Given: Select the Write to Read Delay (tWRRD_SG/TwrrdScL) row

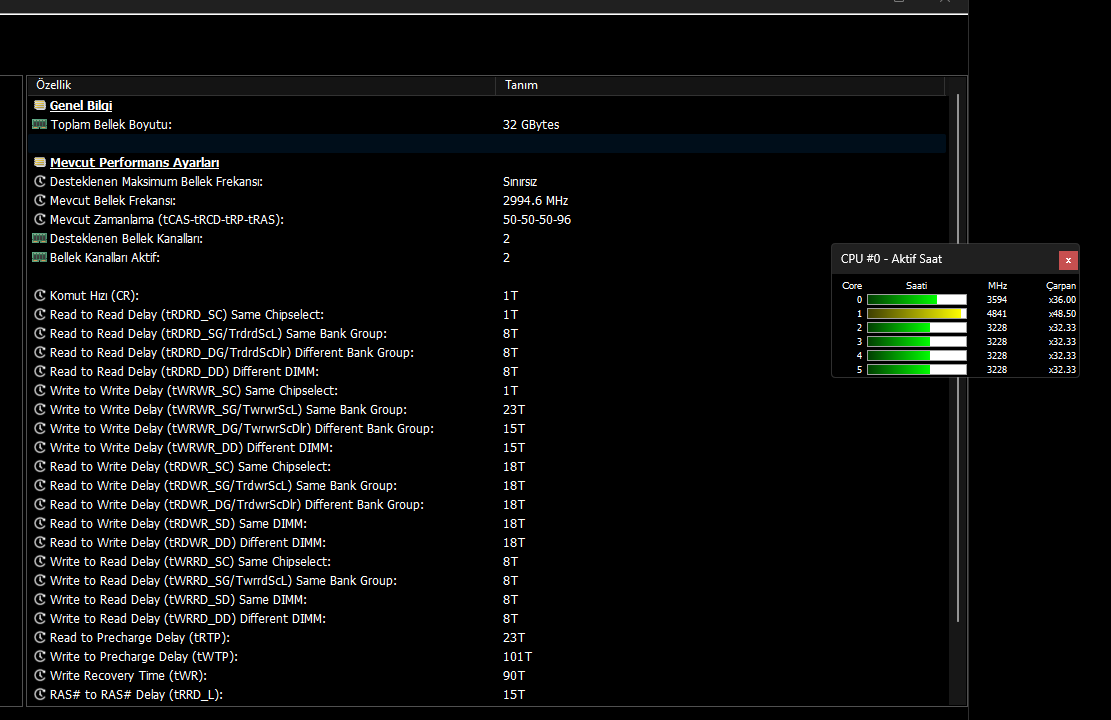Looking at the screenshot, I should (x=486, y=580).
